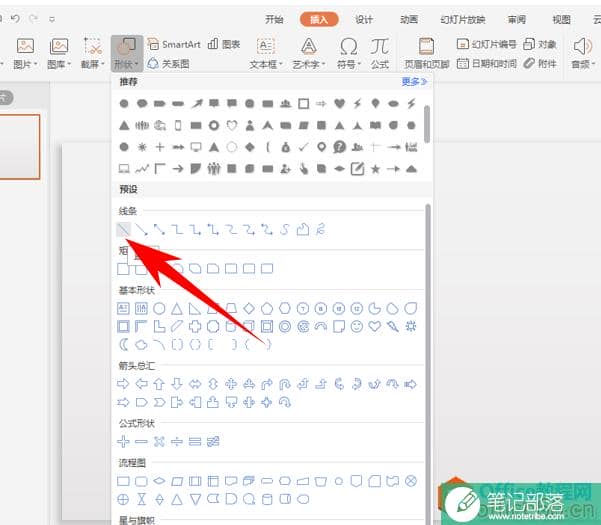Insert the right block arrow
Screen dimensions: 601x525
[123, 384]
